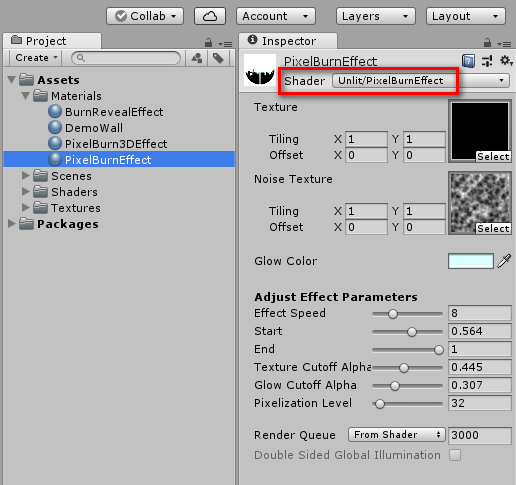Screen dimensions: 516x485
Task: Click the Glow Cutoff Alpha slider
Action: (x=407, y=386)
